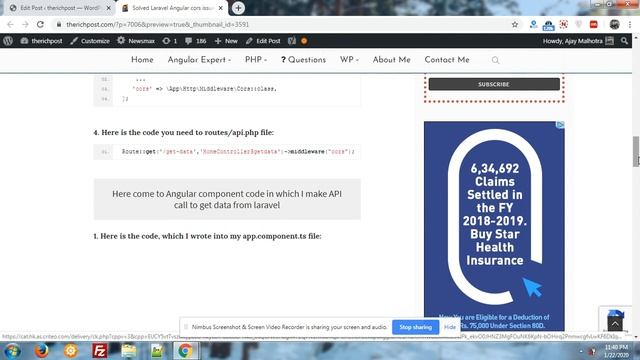Image resolution: width=640 pixels, height=360 pixels.
Task: Click heading about routes/api.php file
Action: coord(183,132)
